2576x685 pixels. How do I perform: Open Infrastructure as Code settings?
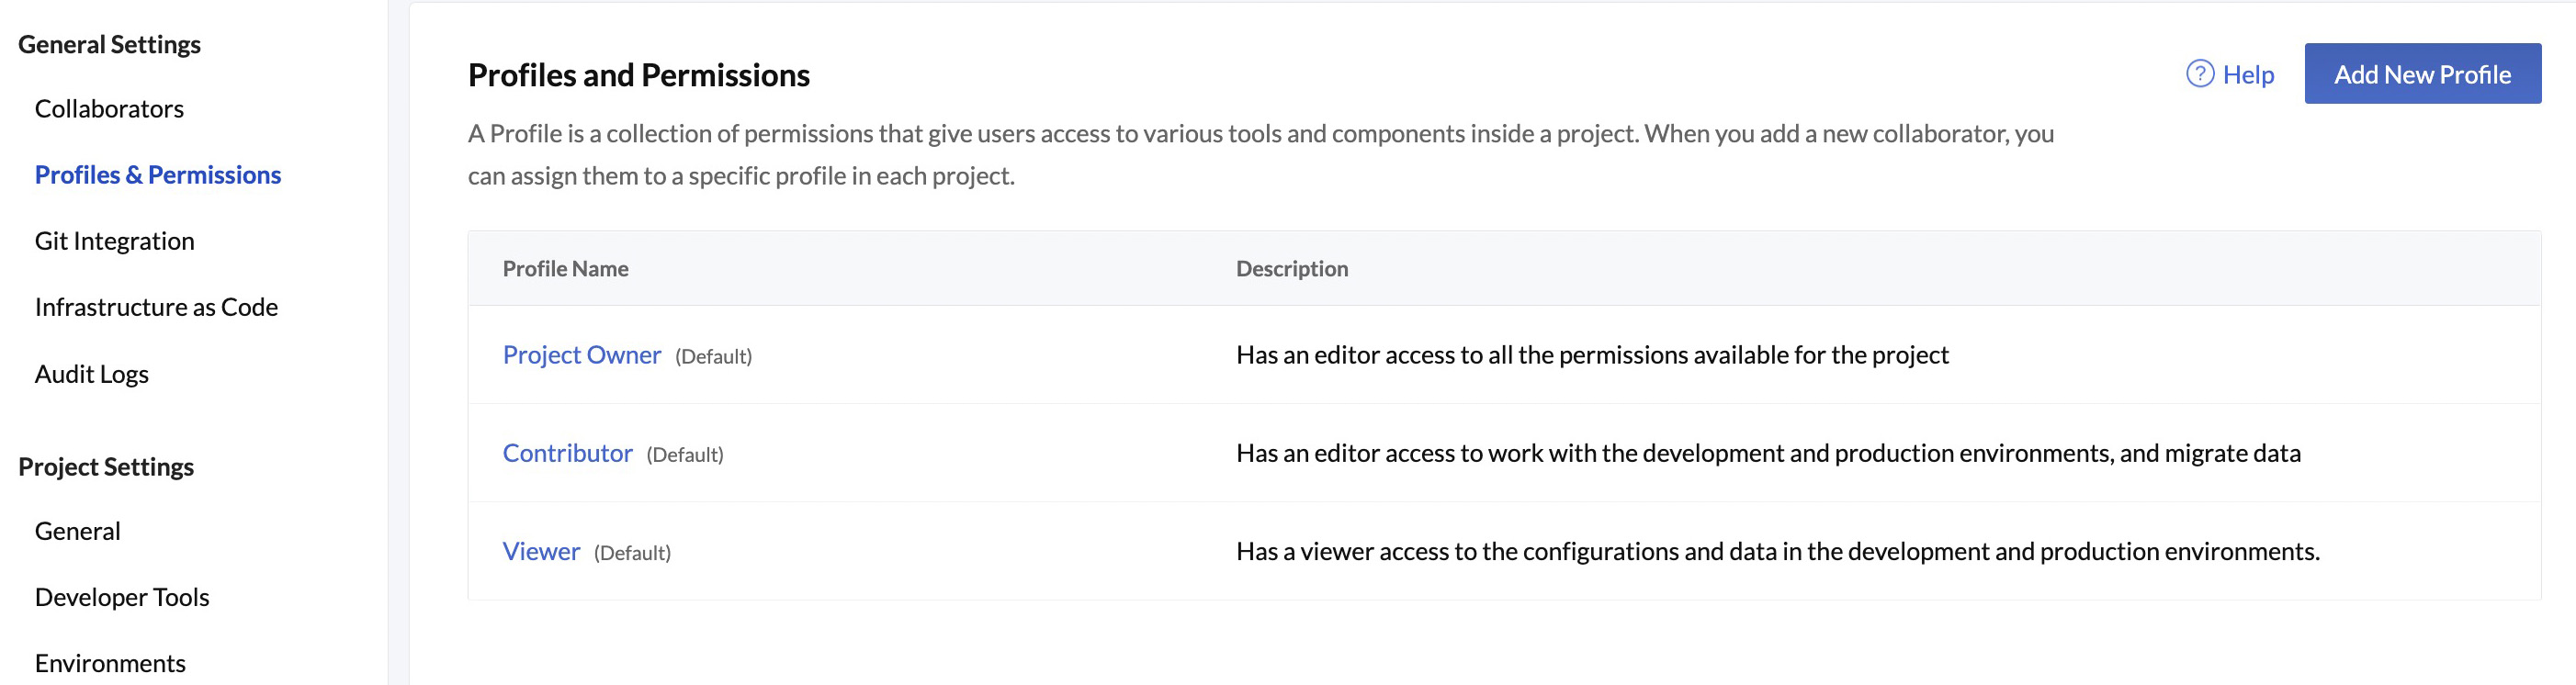click(x=156, y=307)
